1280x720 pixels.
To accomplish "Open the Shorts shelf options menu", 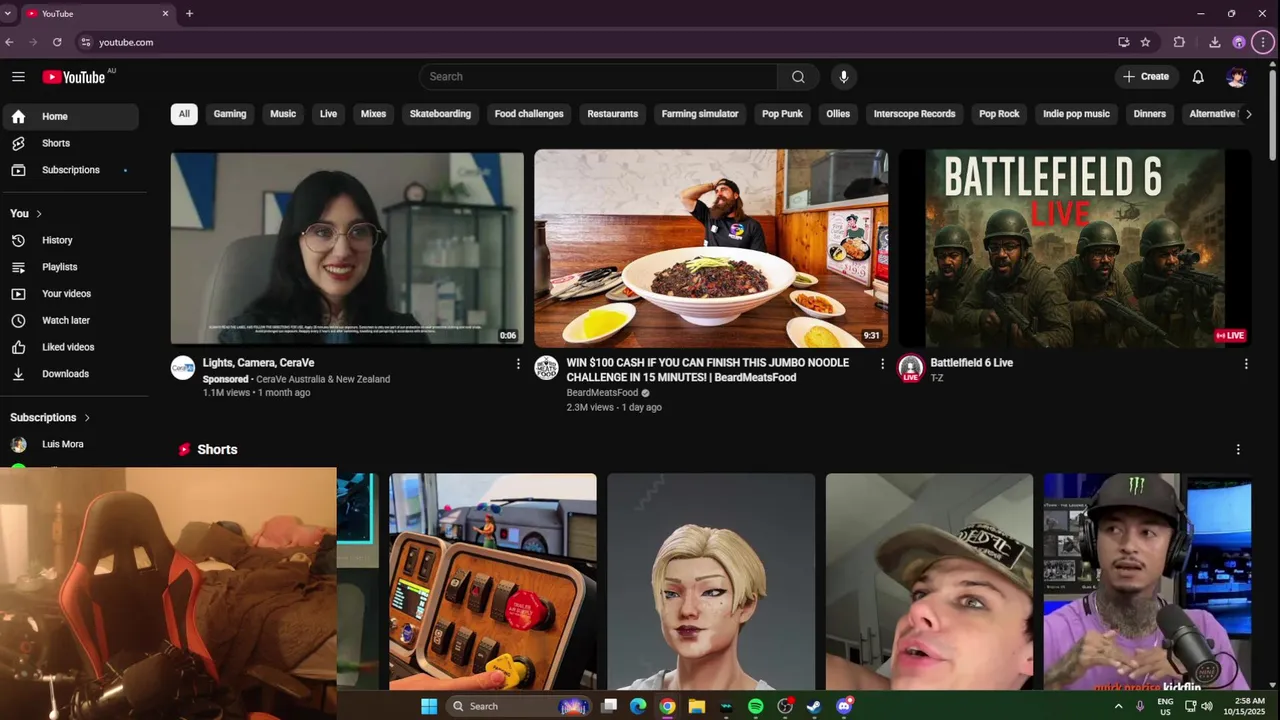I will coord(1238,450).
